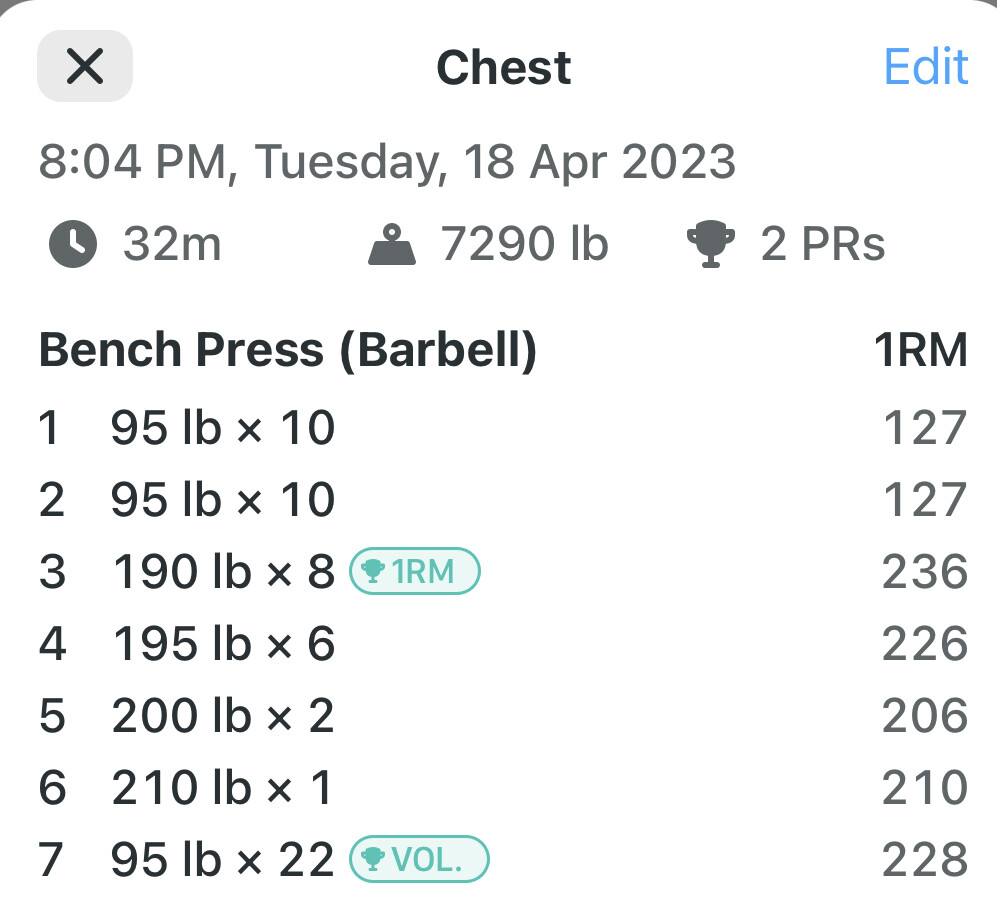Select the VOL. trophy badge on set 7
997x914 pixels.
(419, 859)
